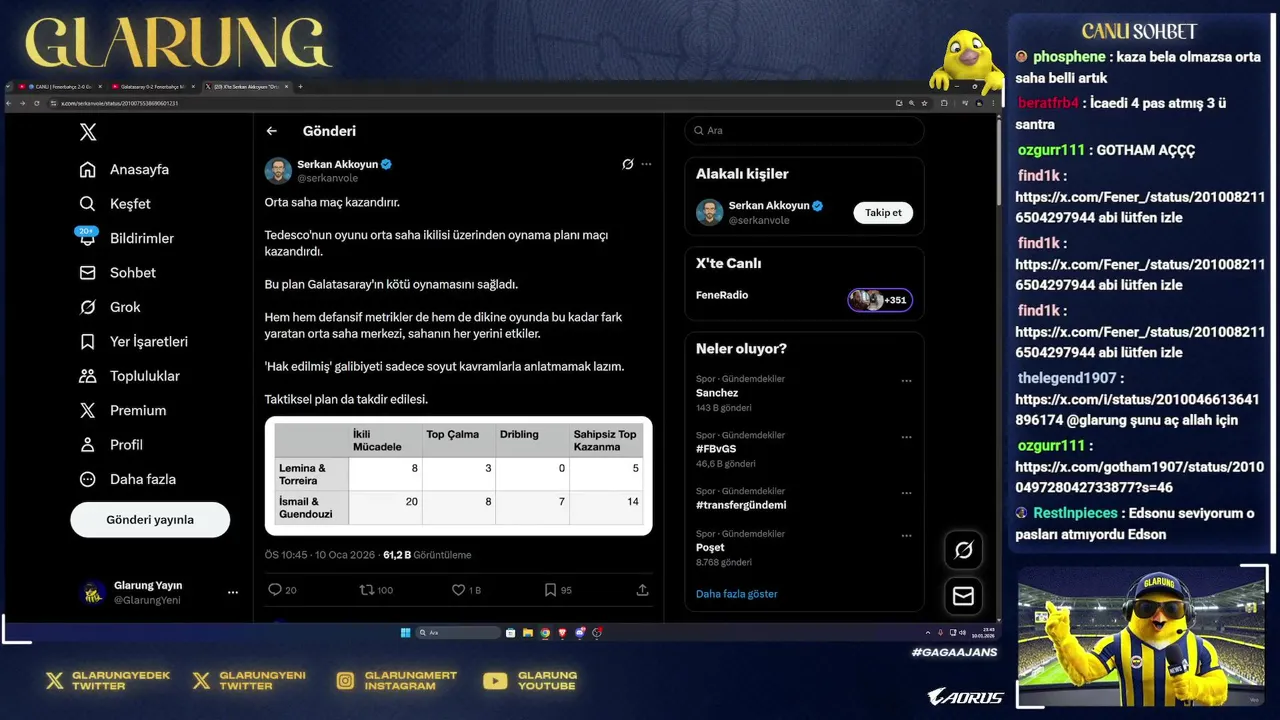Click Takip et follow button
Viewport: 1280px width, 720px height.
883,213
